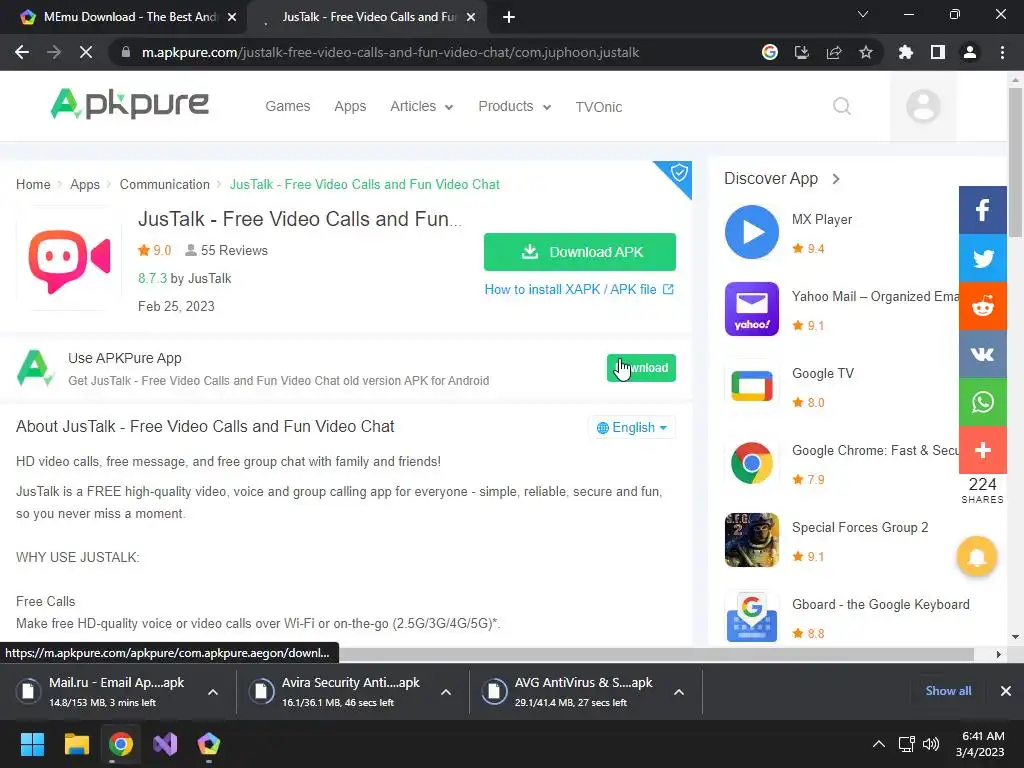Open the site search magnifier icon
This screenshot has height=768, width=1024.
click(x=842, y=106)
